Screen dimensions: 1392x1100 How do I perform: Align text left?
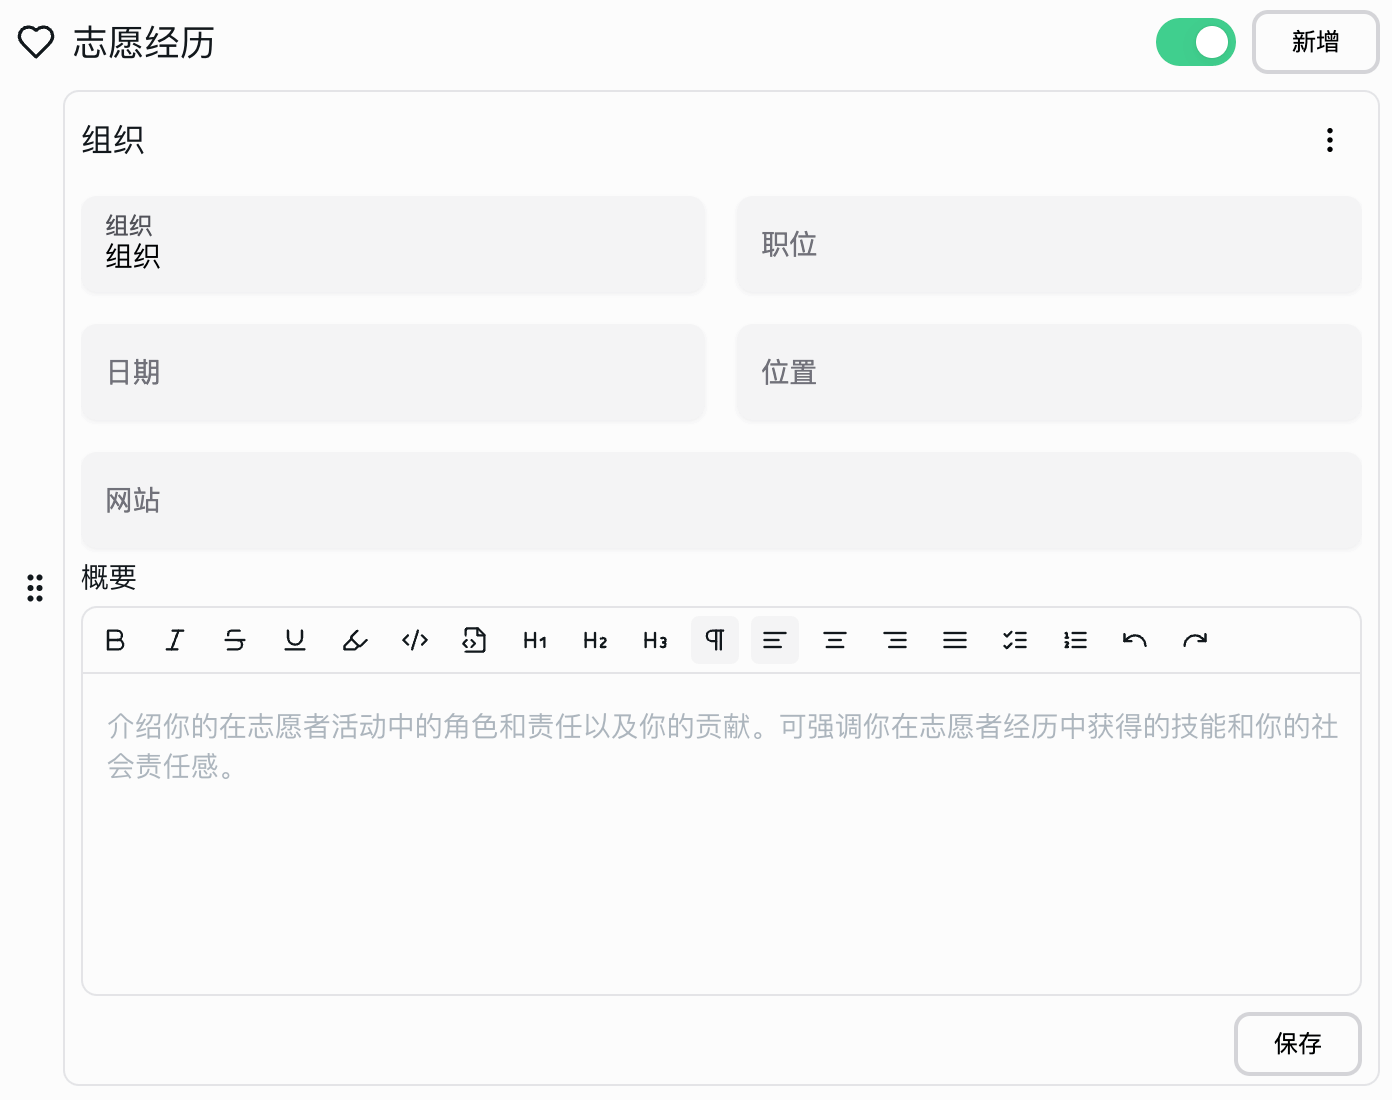(x=775, y=640)
